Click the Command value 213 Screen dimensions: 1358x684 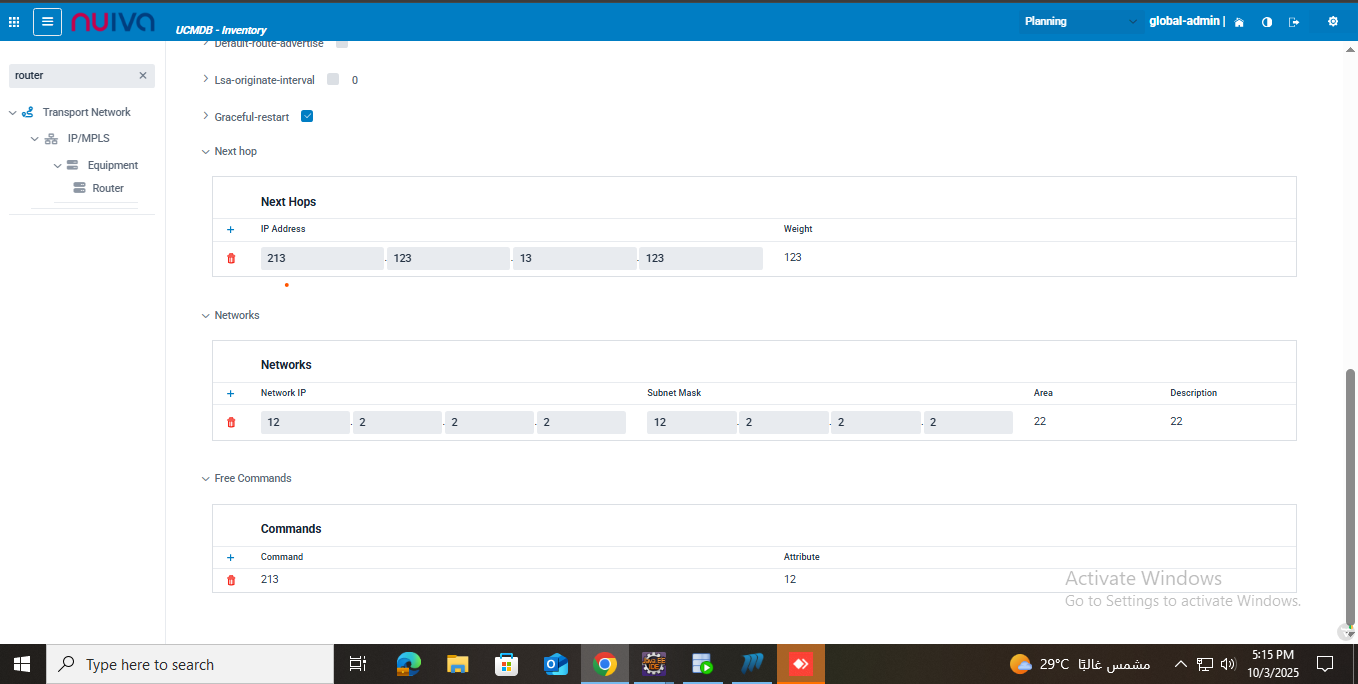tap(270, 579)
